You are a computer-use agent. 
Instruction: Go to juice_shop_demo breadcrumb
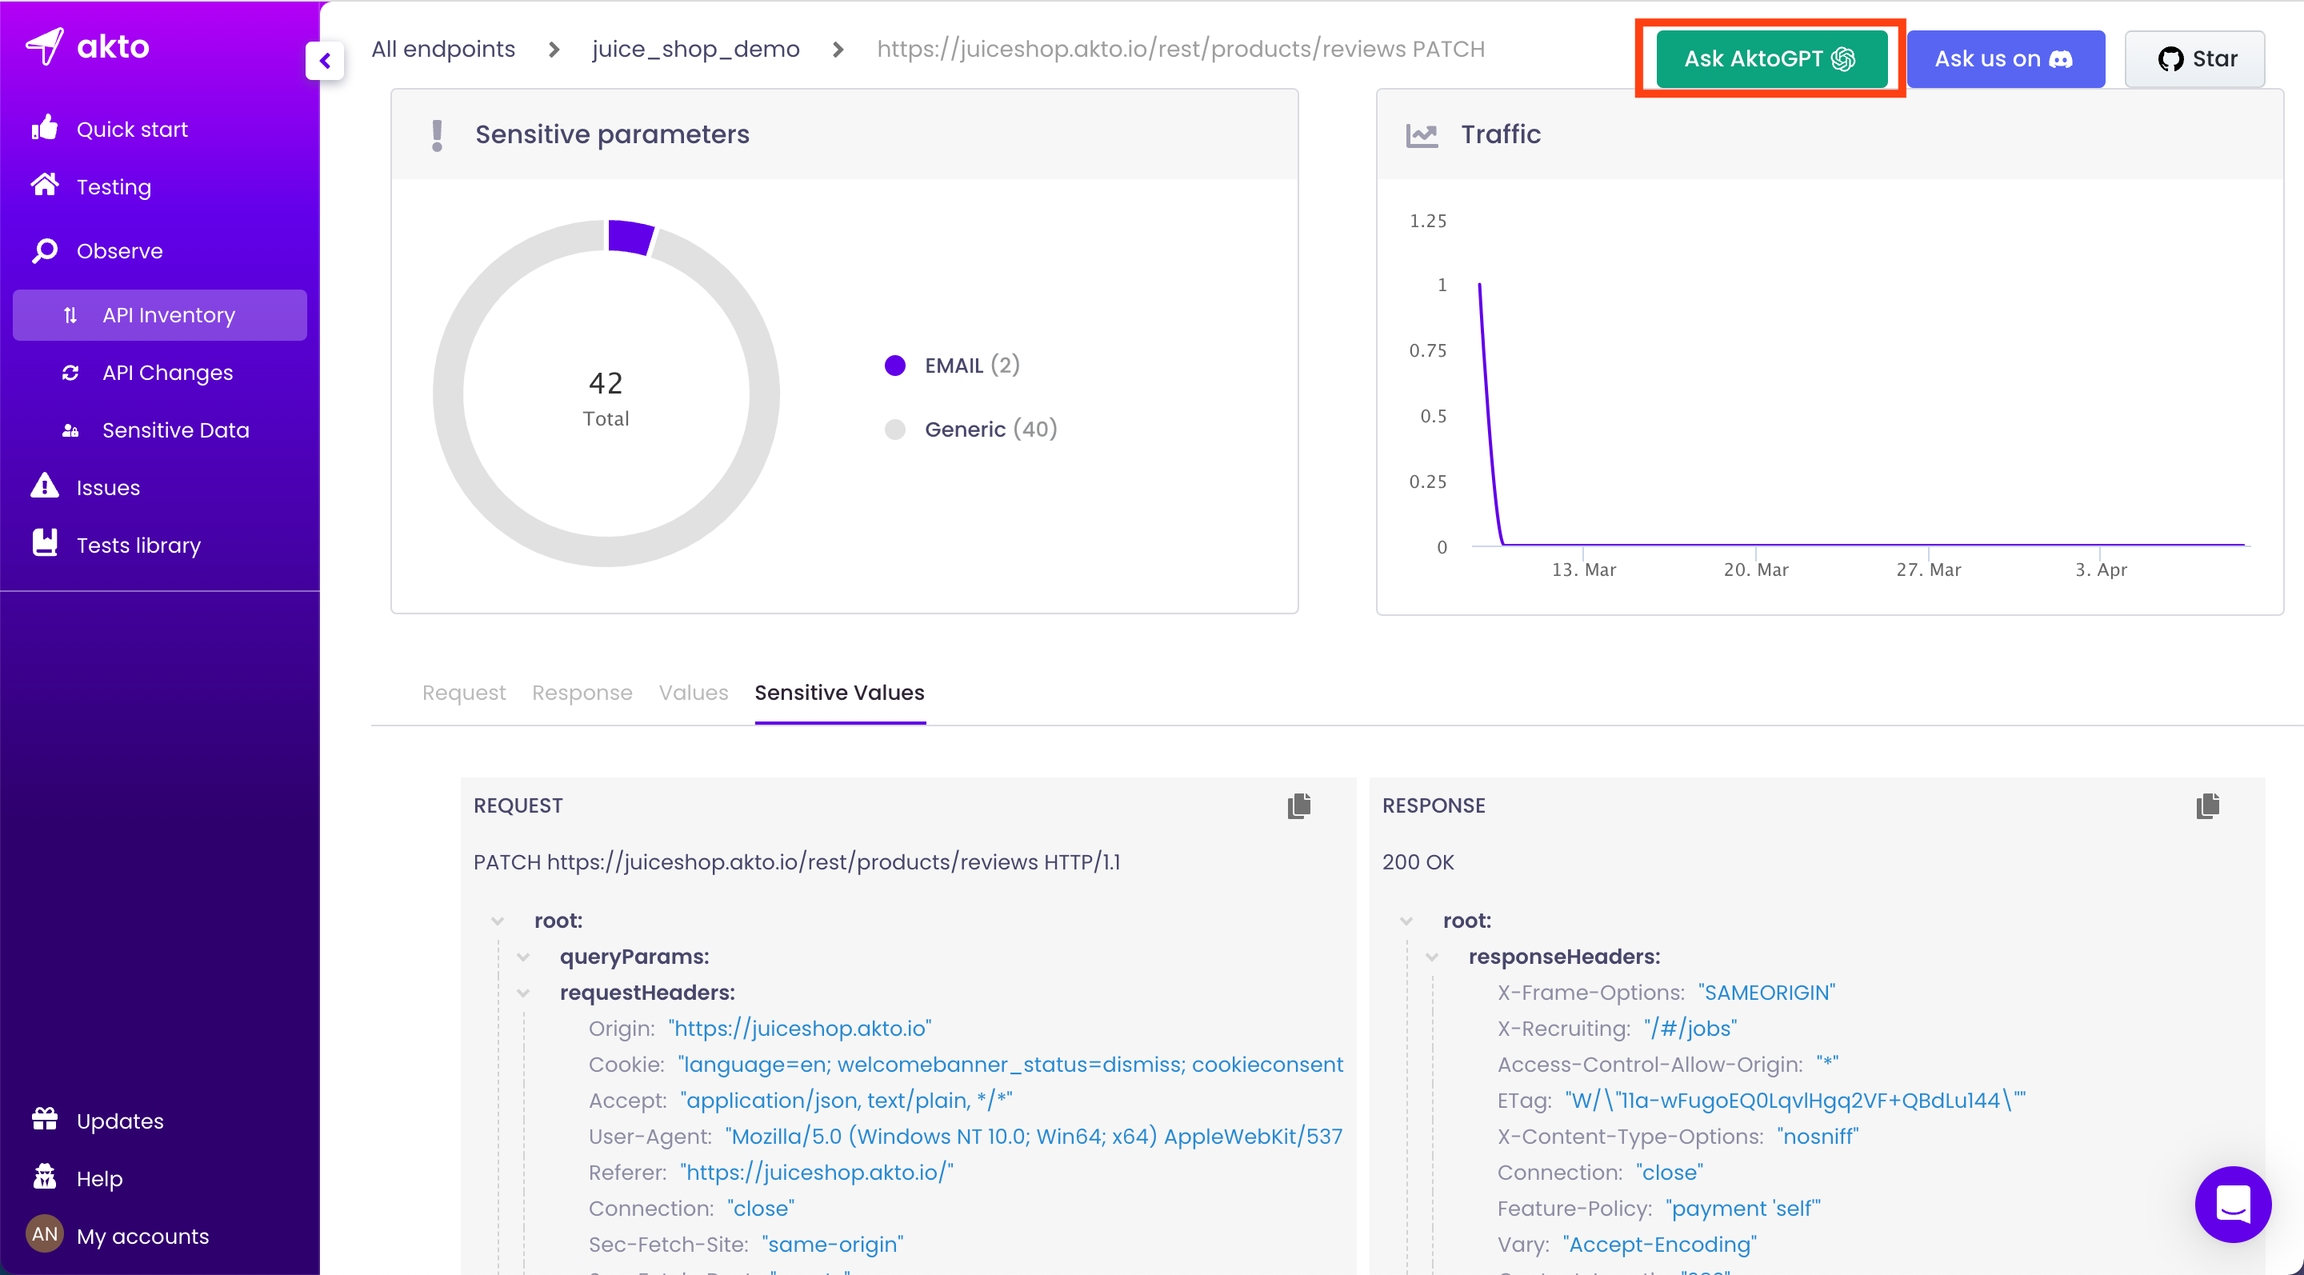click(x=695, y=49)
